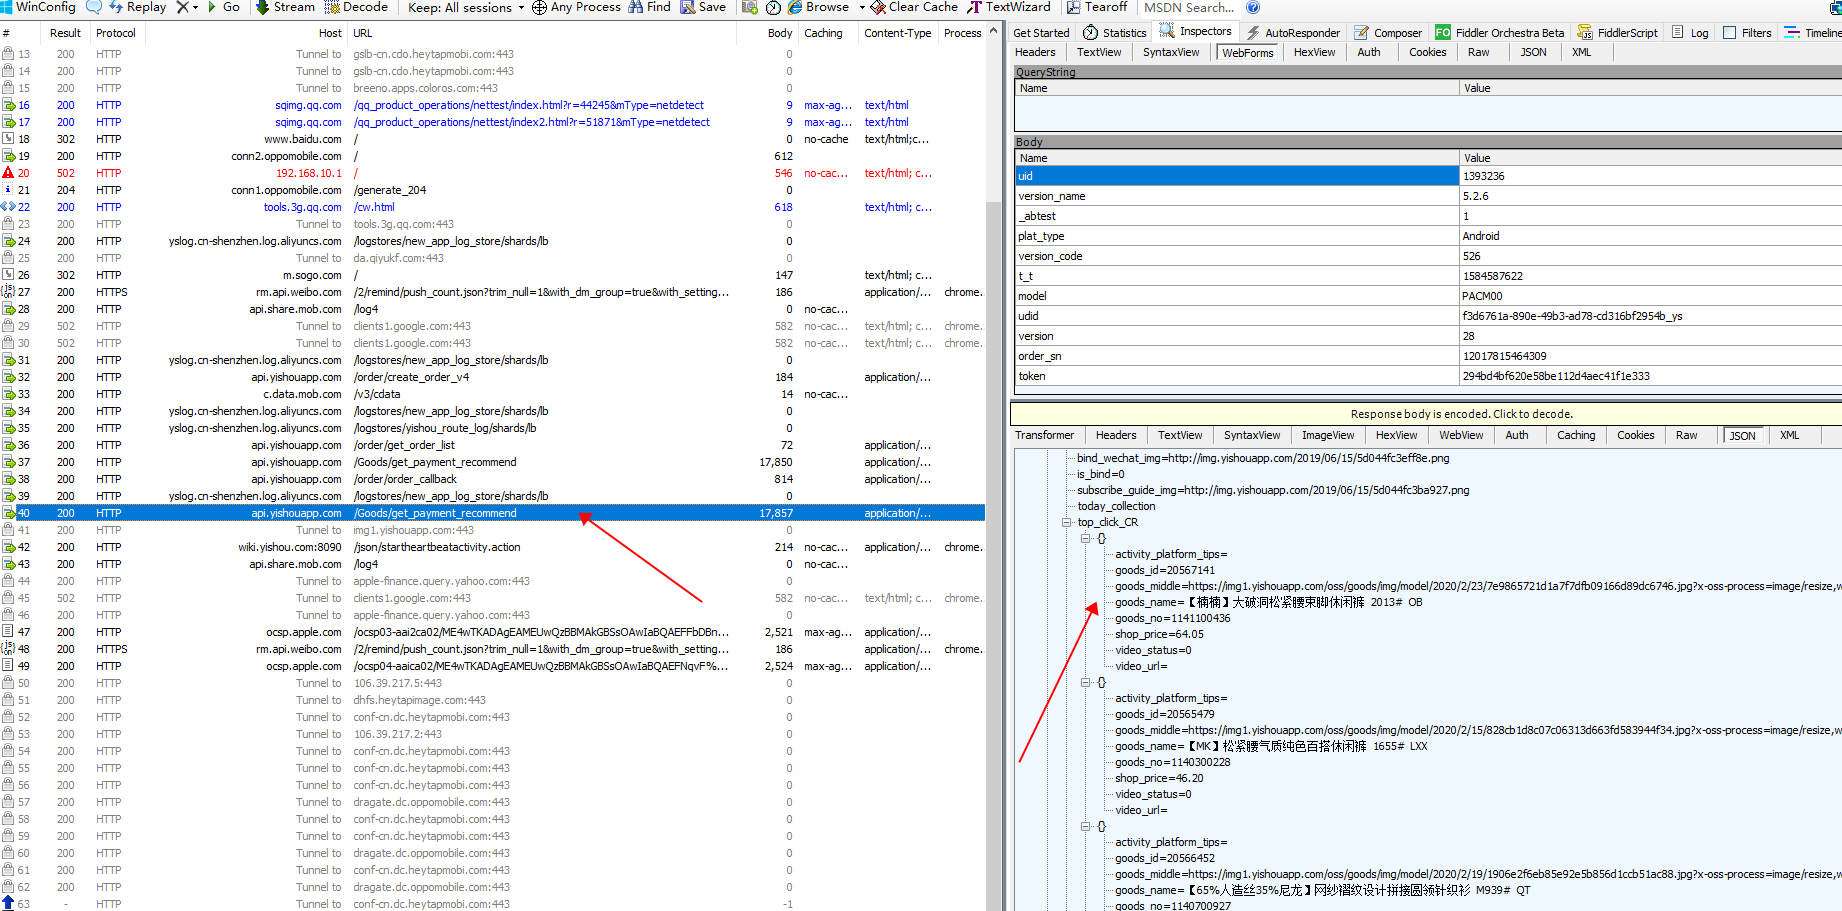Collapse the object node containing goods_id=20566452
The width and height of the screenshot is (1842, 911).
tap(1085, 827)
